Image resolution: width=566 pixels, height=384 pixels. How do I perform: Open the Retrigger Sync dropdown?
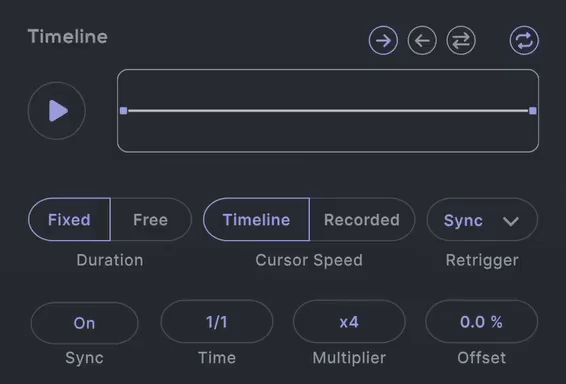click(x=482, y=219)
